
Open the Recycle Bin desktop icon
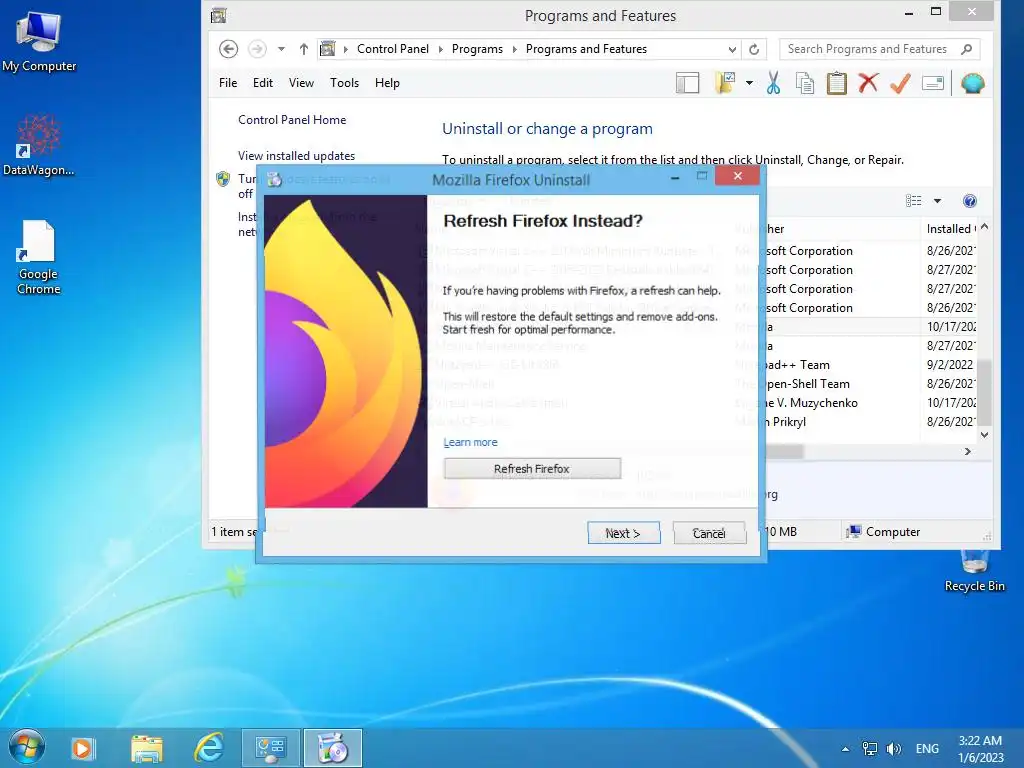[974, 571]
